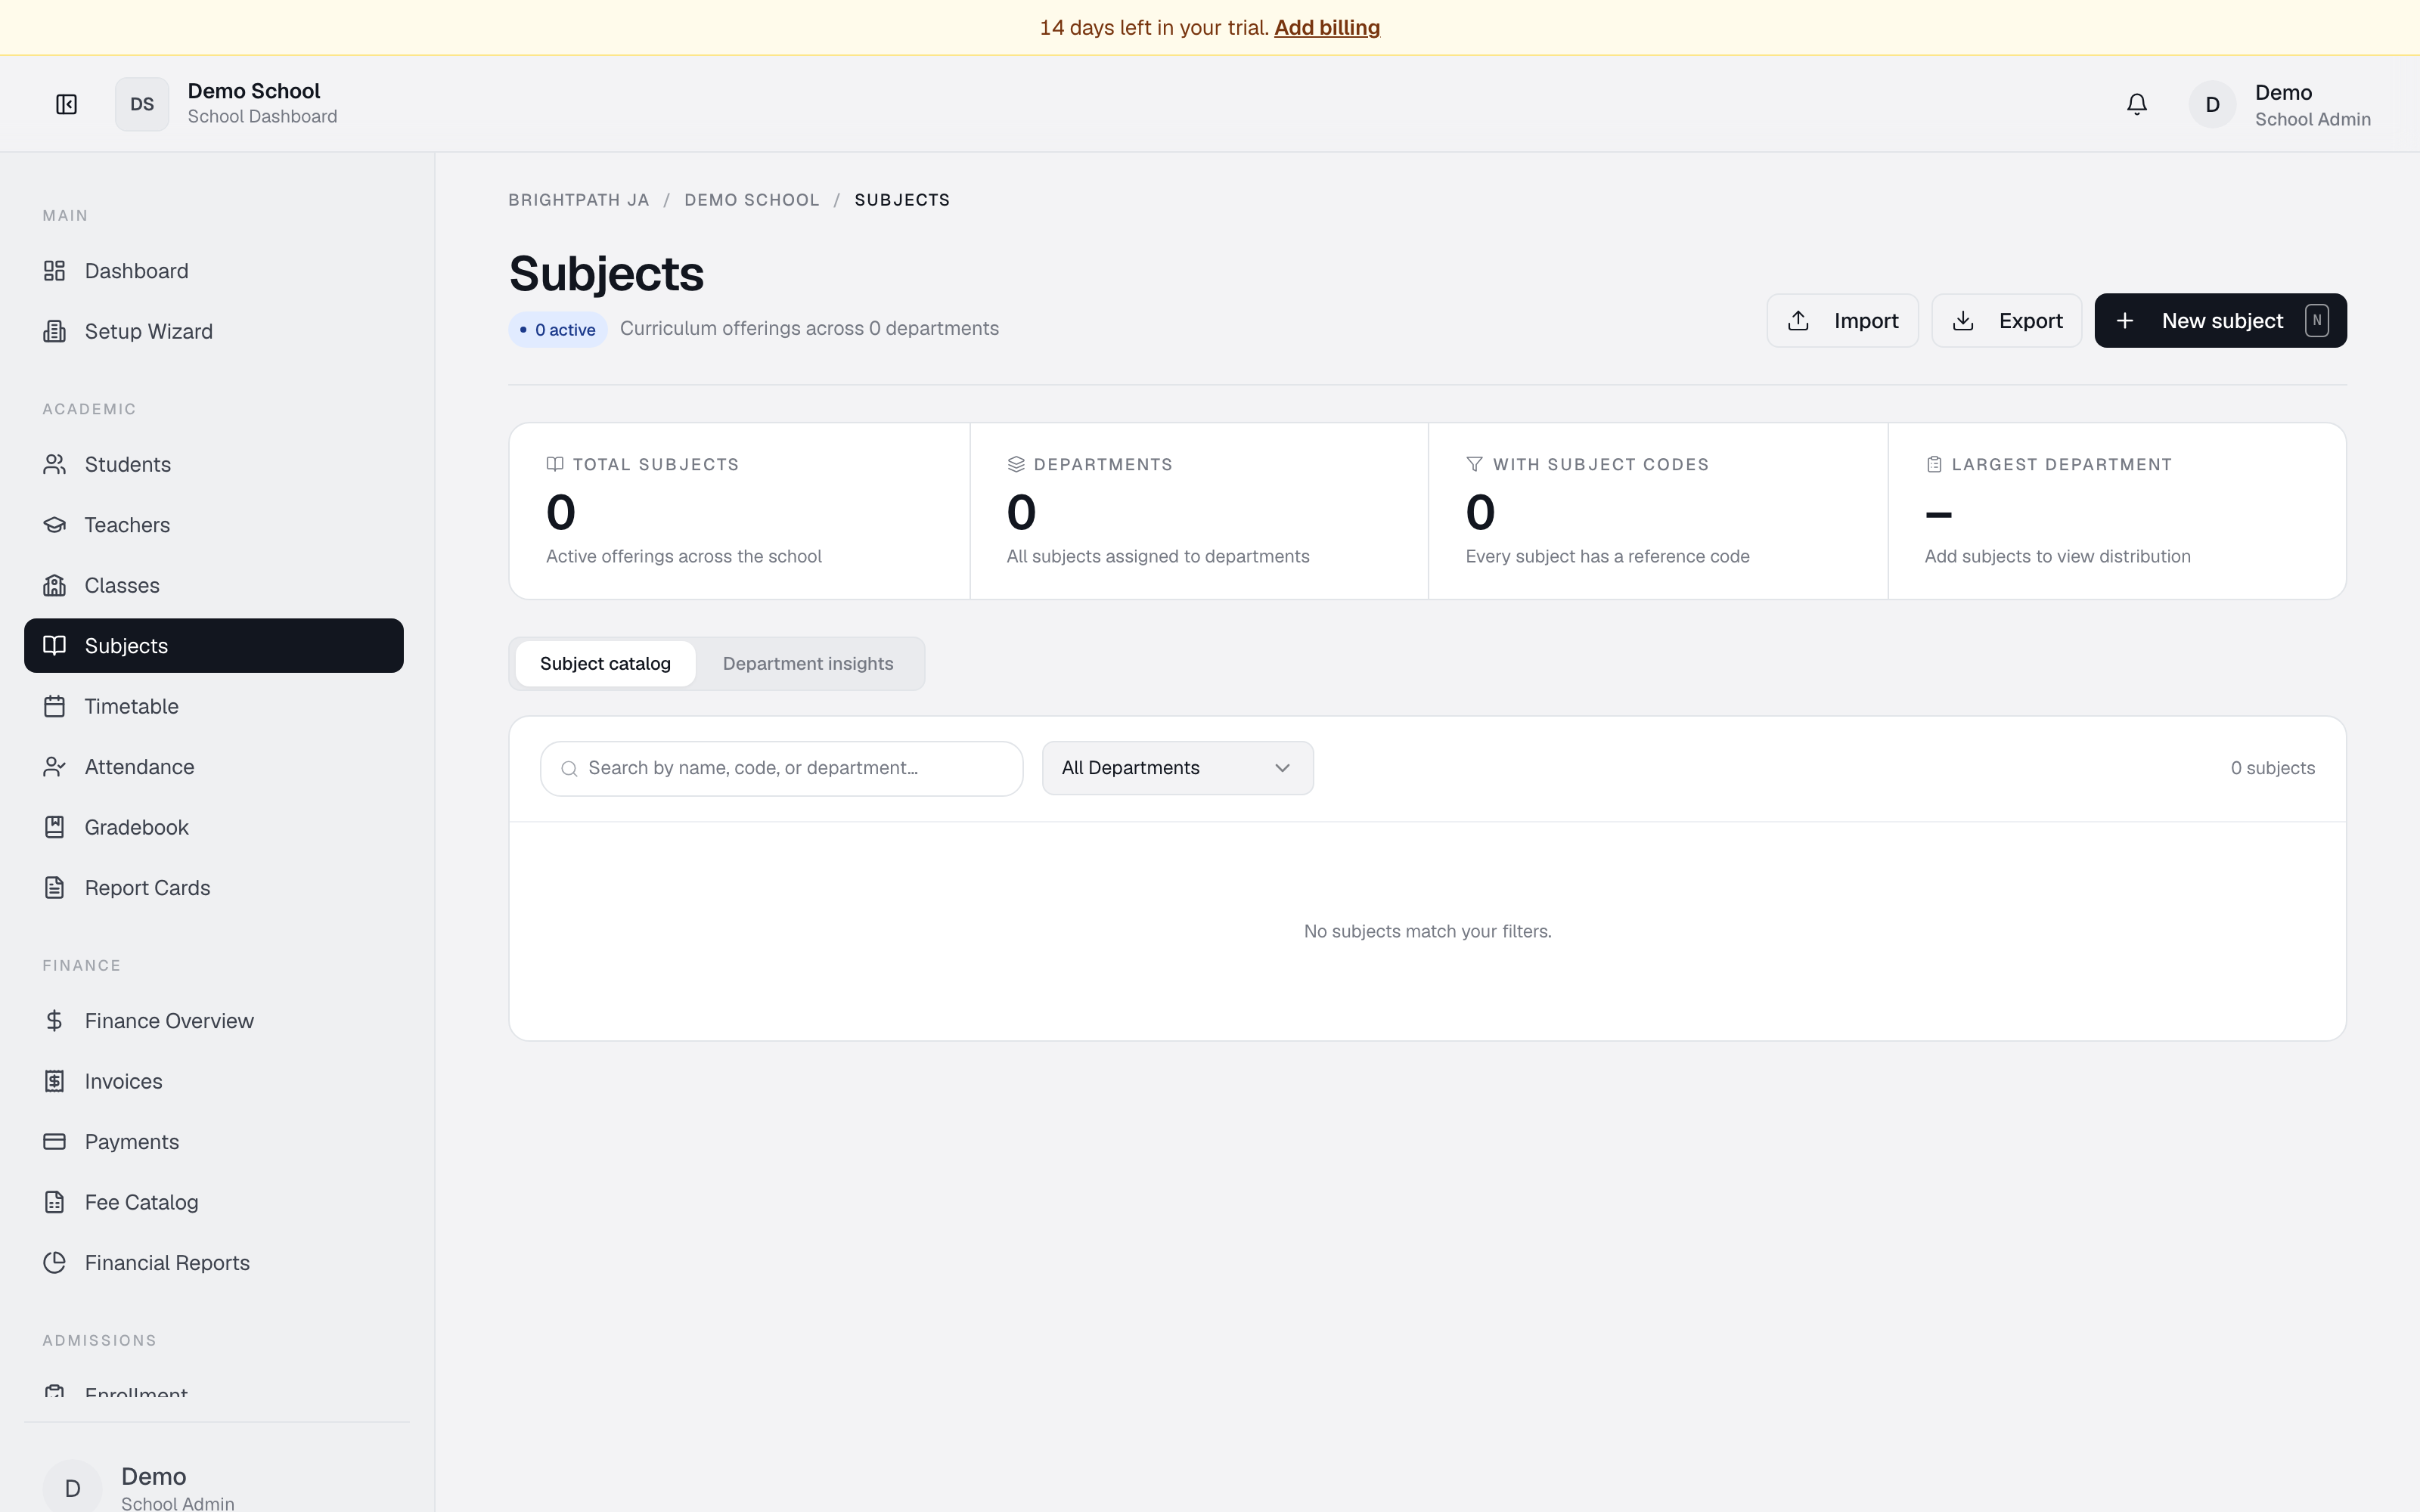Click the Departments layers icon
This screenshot has height=1512, width=2420.
[x=1016, y=464]
